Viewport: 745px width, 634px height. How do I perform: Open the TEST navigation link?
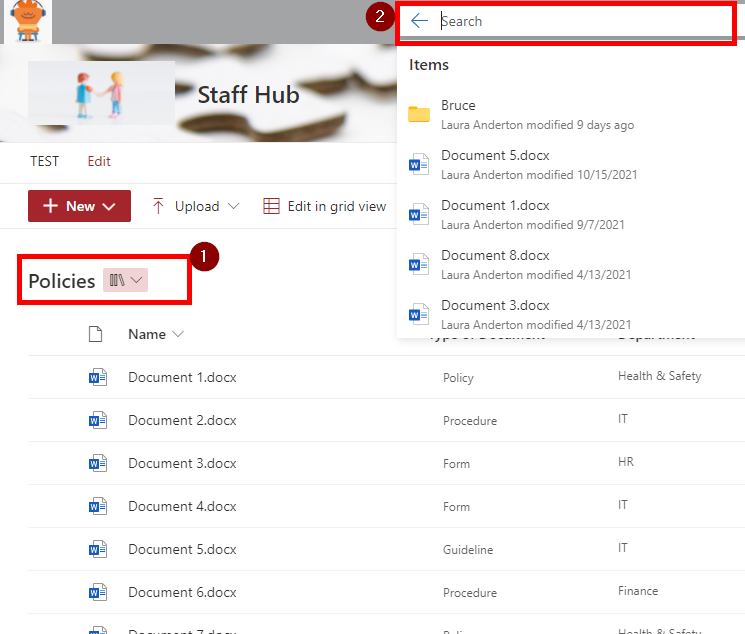click(x=45, y=161)
